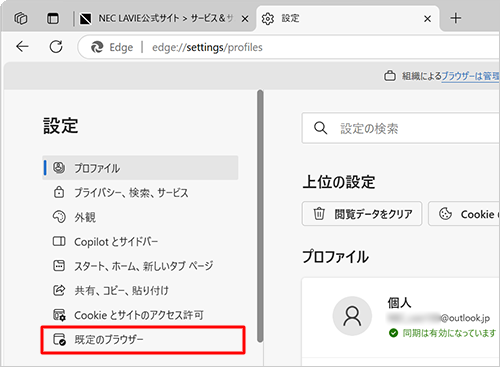Open 共有、コピー、貼り付け settings
The image size is (500, 367).
[140, 290]
